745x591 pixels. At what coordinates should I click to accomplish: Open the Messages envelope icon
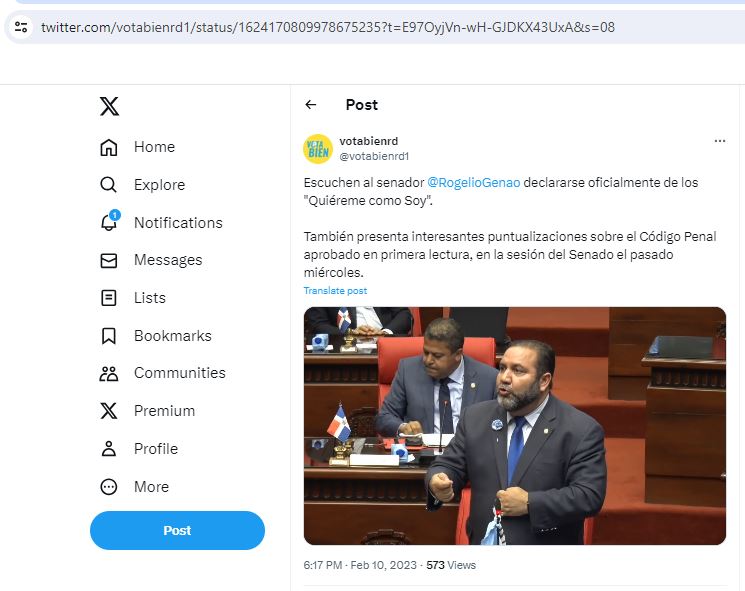click(109, 260)
